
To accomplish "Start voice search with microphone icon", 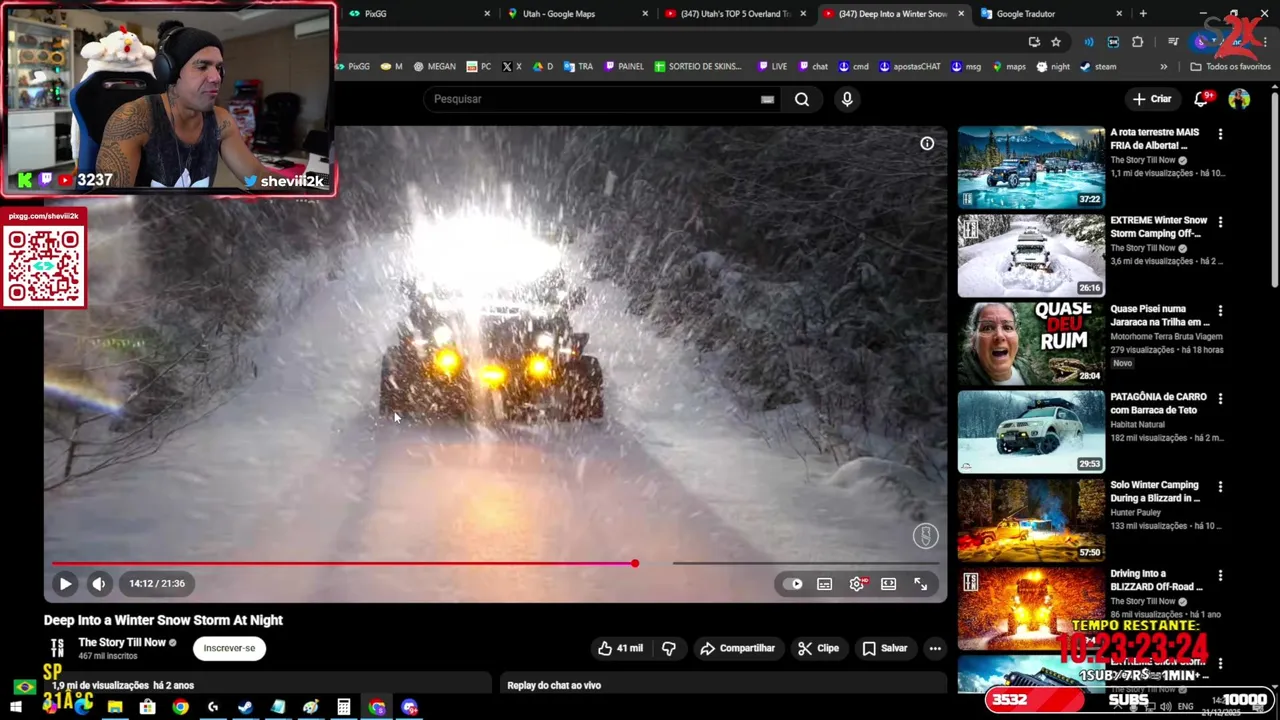I will point(847,99).
